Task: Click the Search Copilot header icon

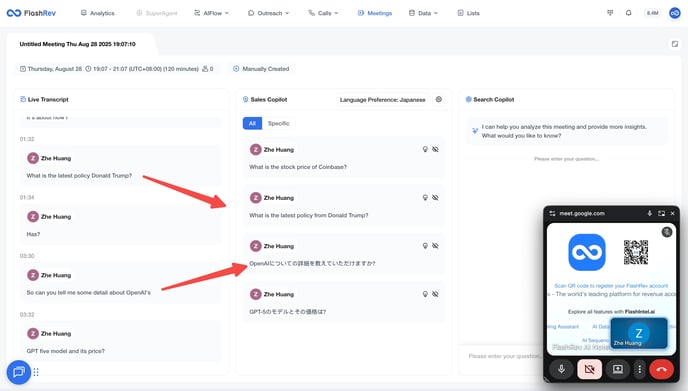Action: [468, 99]
